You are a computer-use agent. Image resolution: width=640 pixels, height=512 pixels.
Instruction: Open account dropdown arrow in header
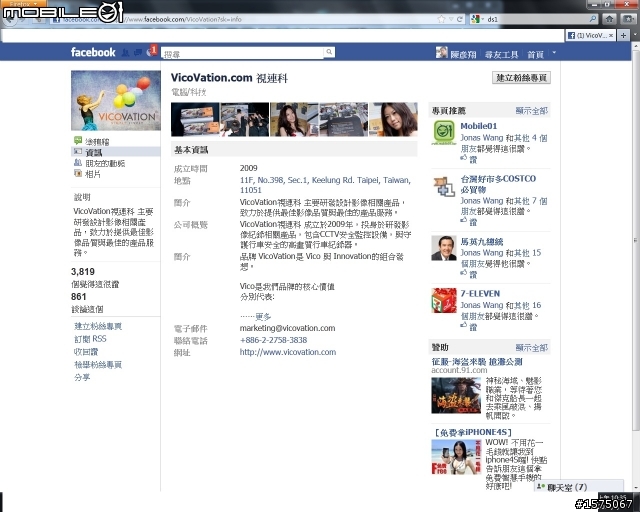point(554,52)
